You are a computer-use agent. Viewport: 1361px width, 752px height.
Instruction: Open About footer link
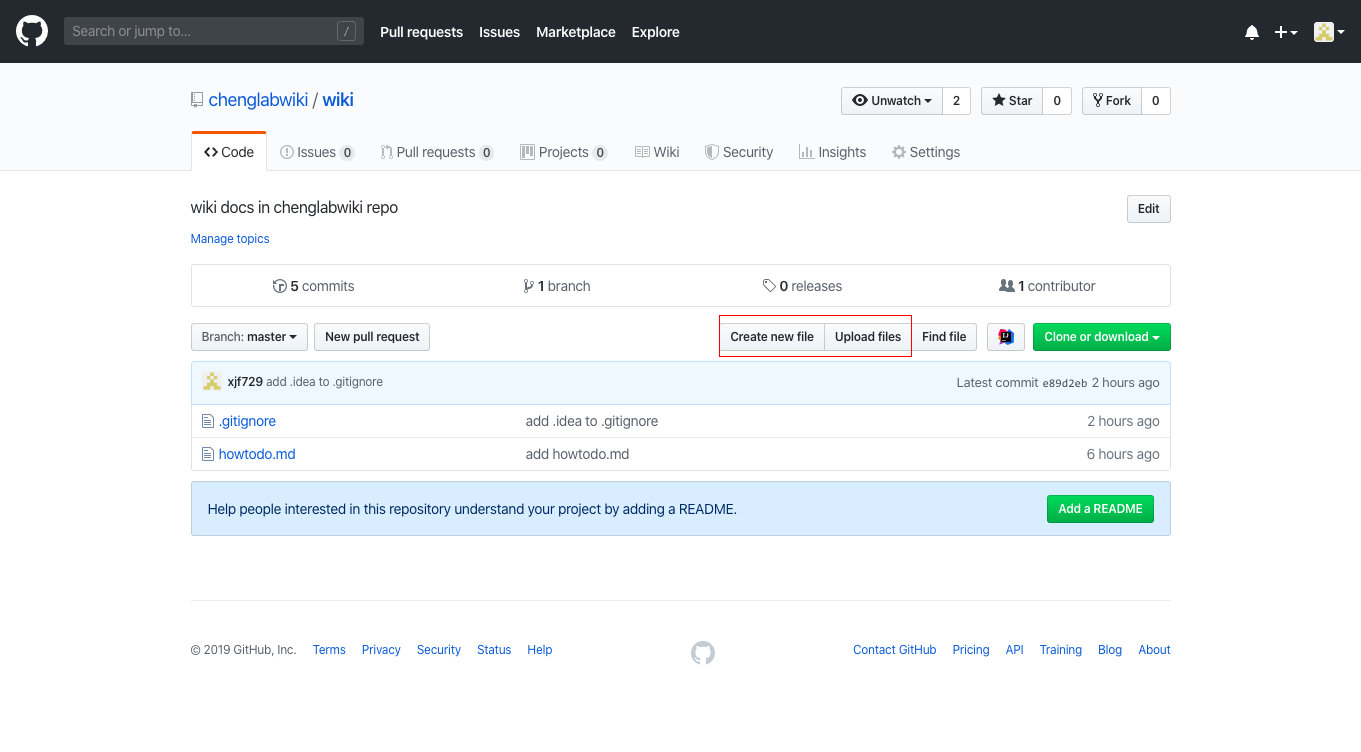click(1154, 650)
